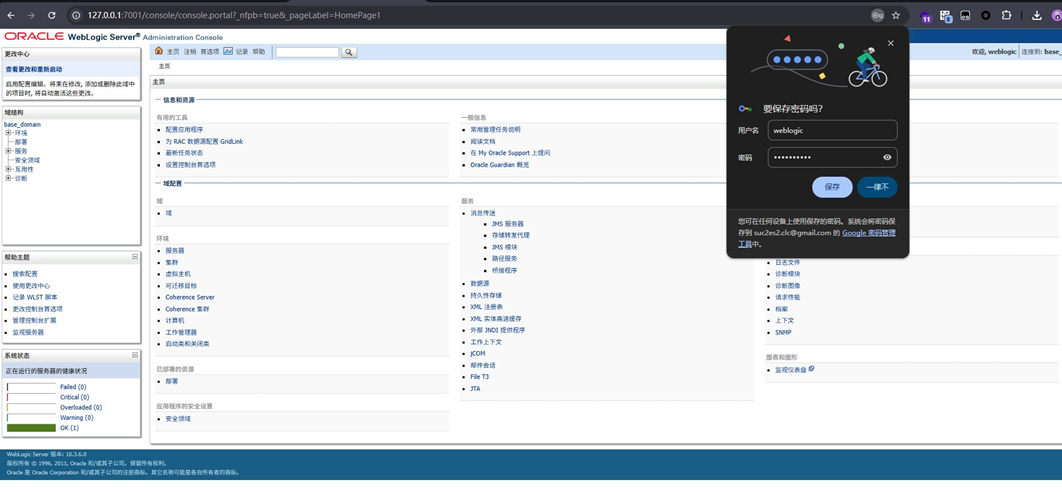1062x492 pixels.
Task: Expand the 诊断 tree node
Action: coord(9,178)
